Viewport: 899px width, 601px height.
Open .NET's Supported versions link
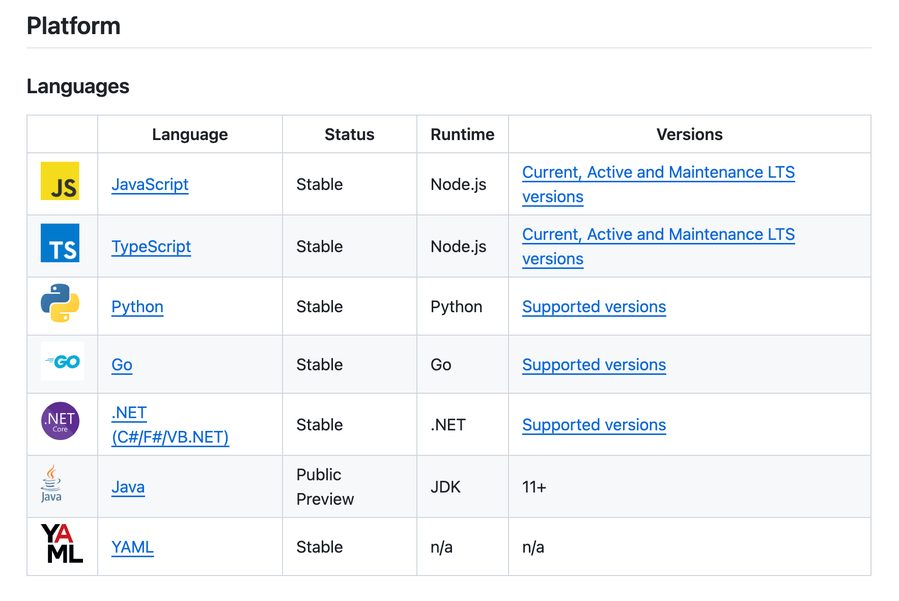(594, 425)
